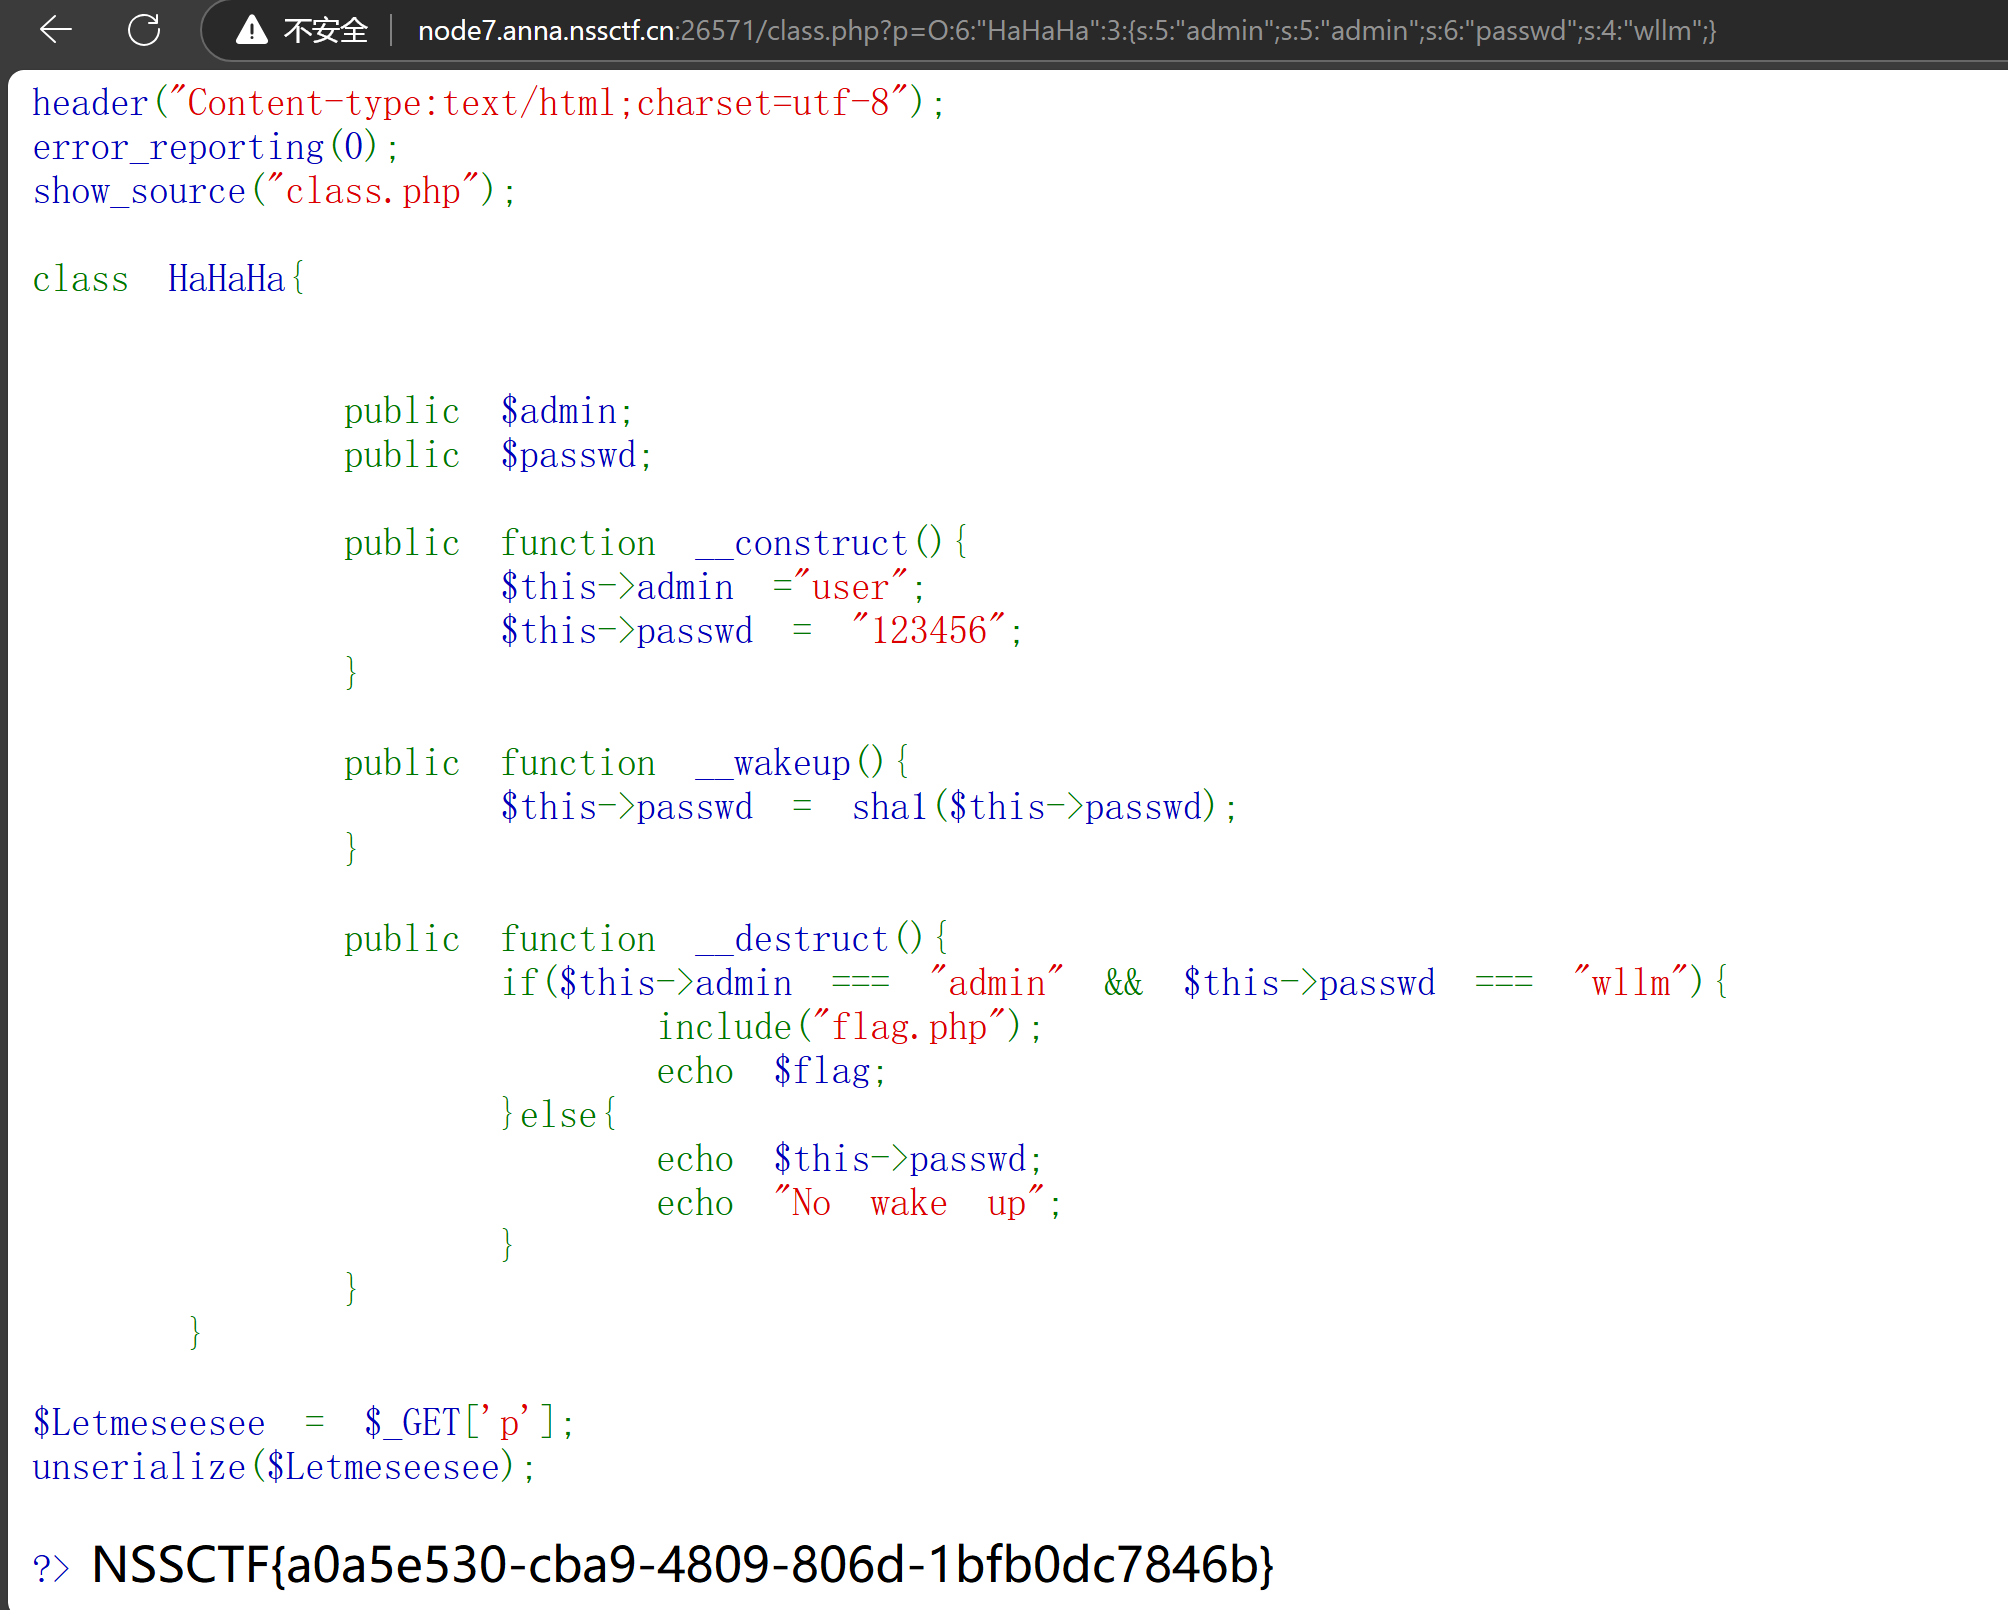Open the not-secure warning icon in address bar
Viewport: 2008px width, 1610px height.
[x=251, y=30]
